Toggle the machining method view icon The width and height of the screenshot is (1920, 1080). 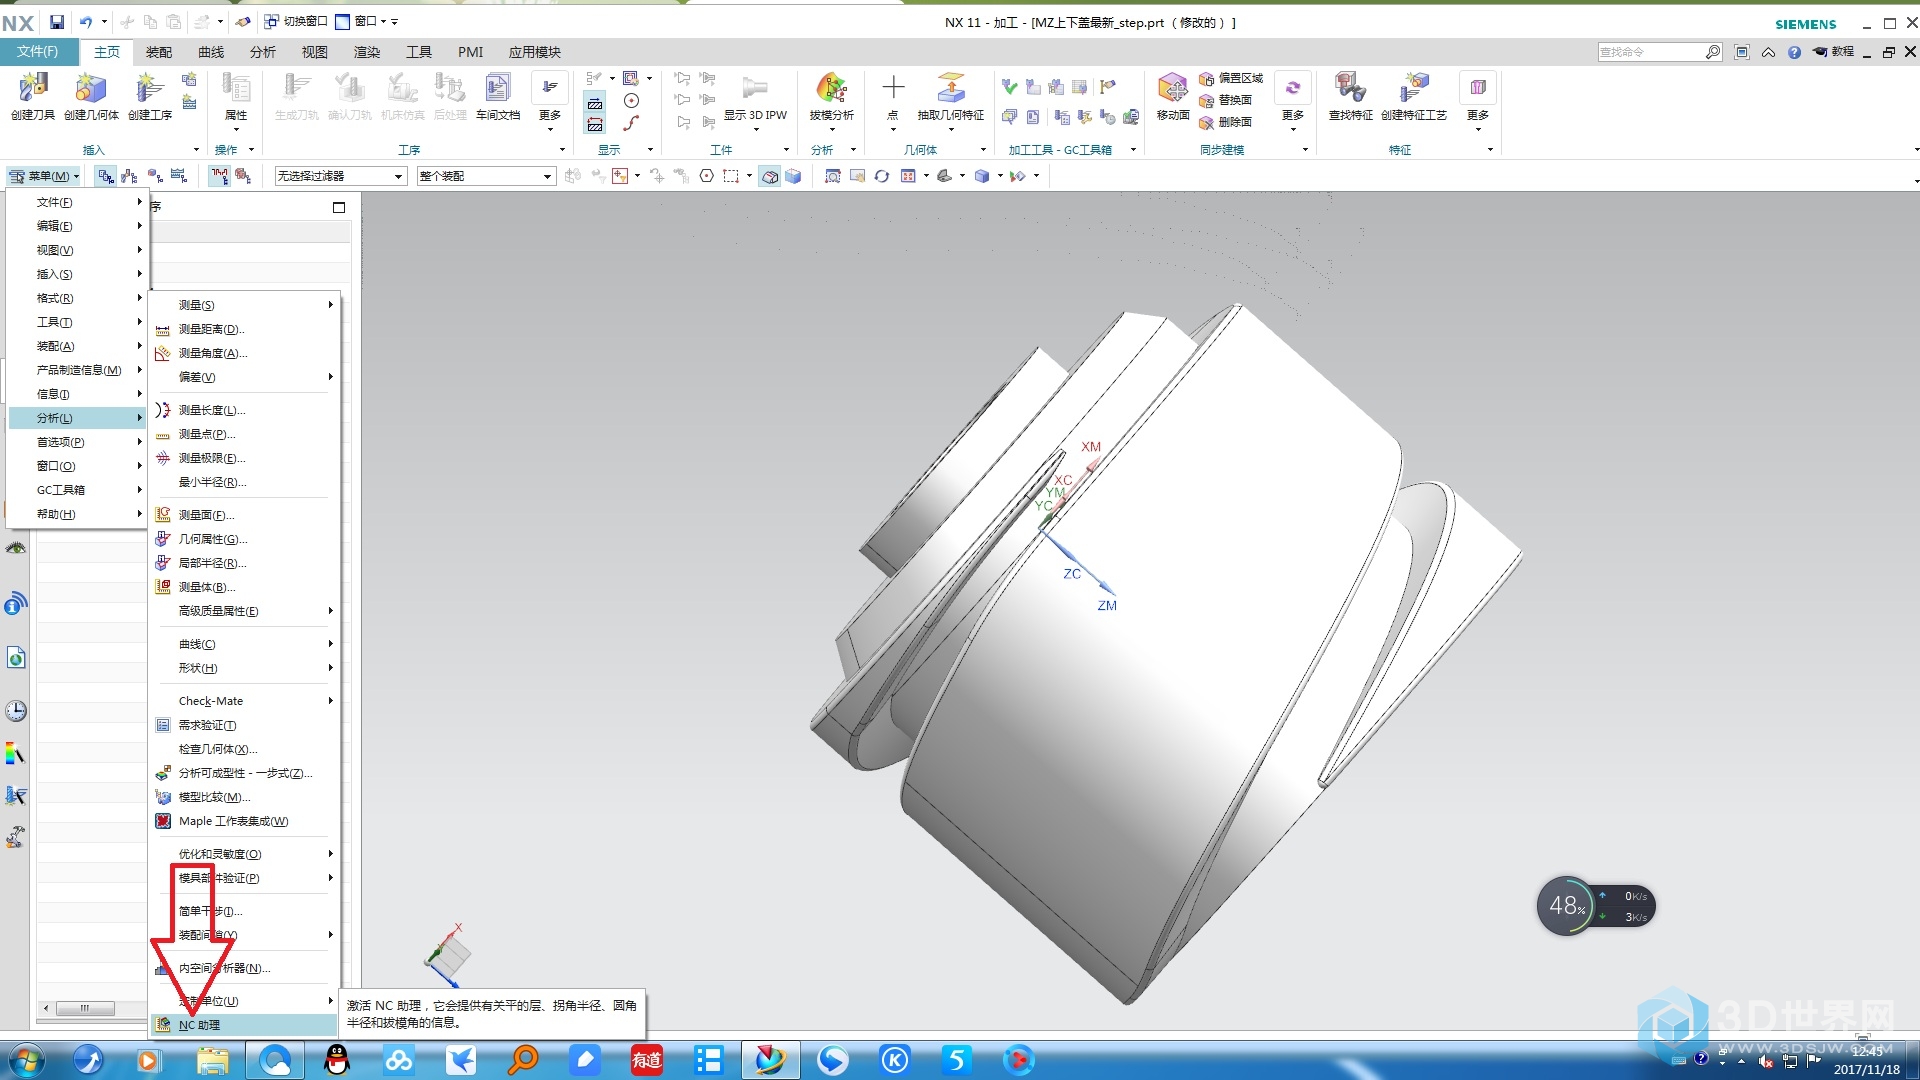tap(179, 176)
